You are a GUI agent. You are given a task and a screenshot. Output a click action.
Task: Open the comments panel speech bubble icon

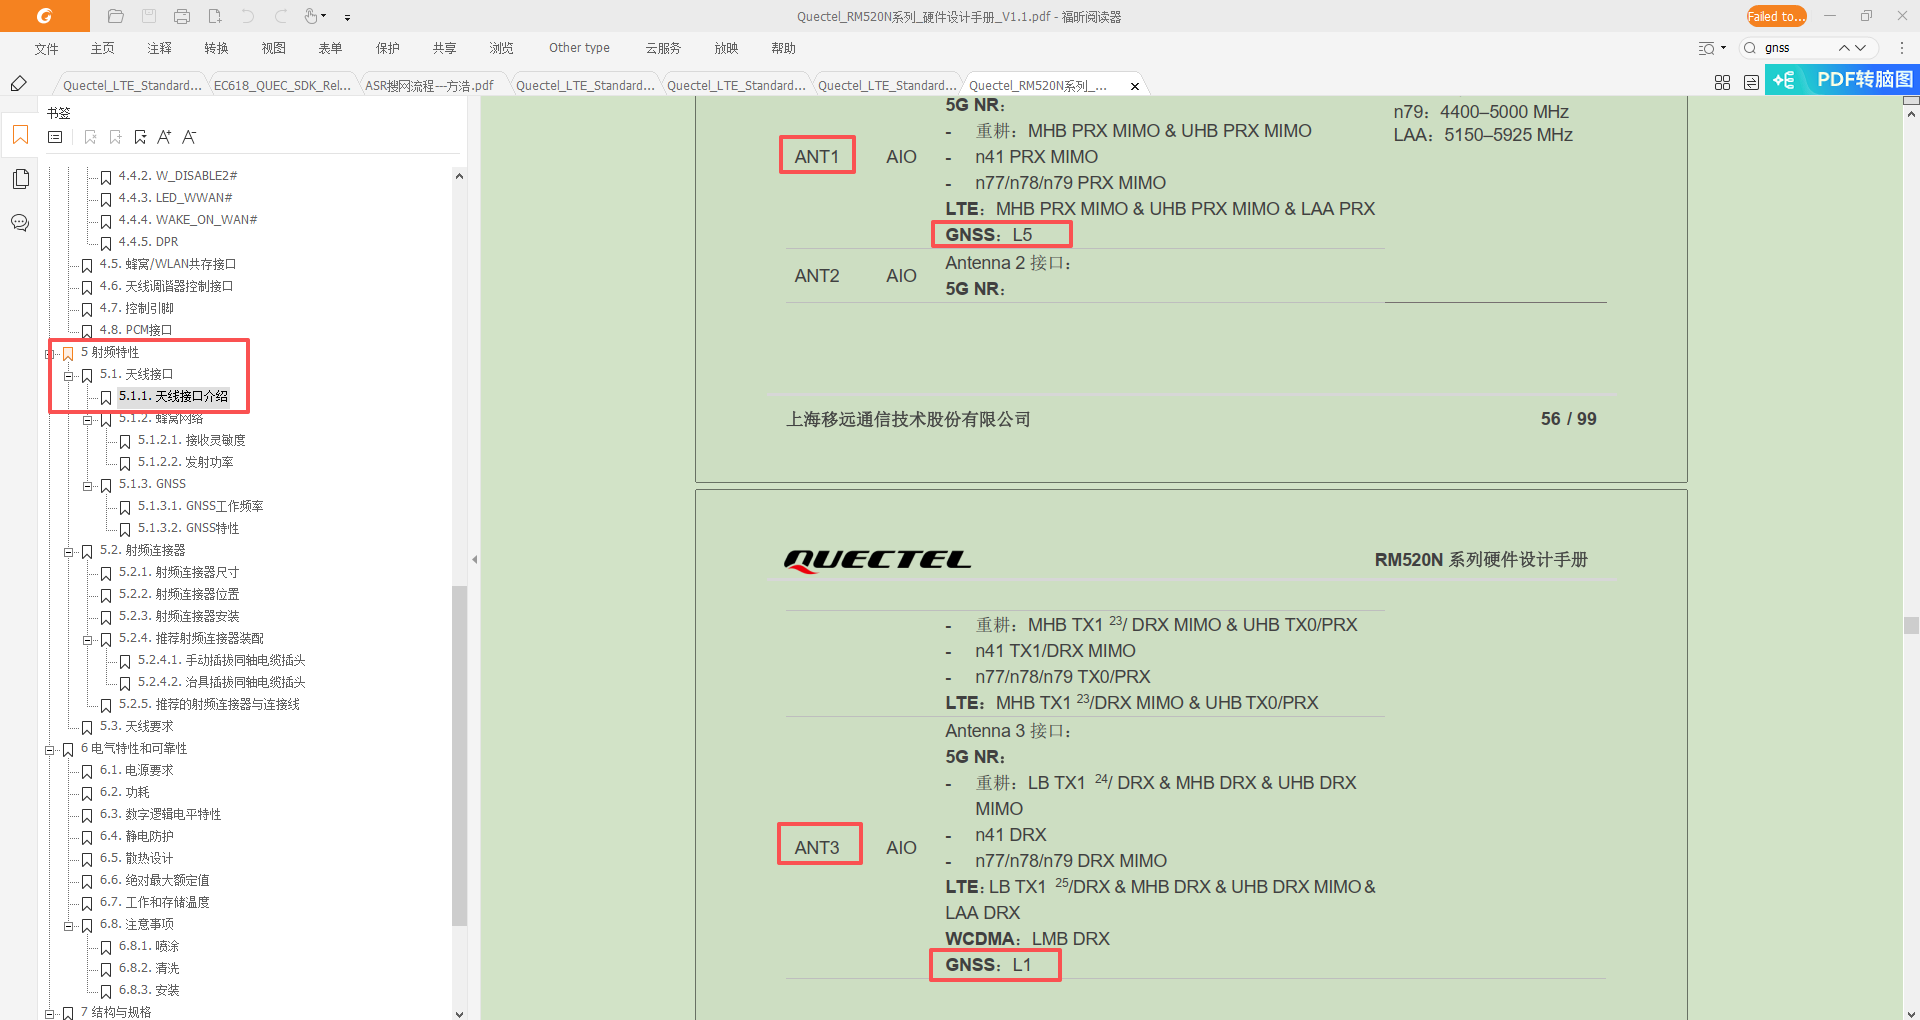pyautogui.click(x=20, y=223)
